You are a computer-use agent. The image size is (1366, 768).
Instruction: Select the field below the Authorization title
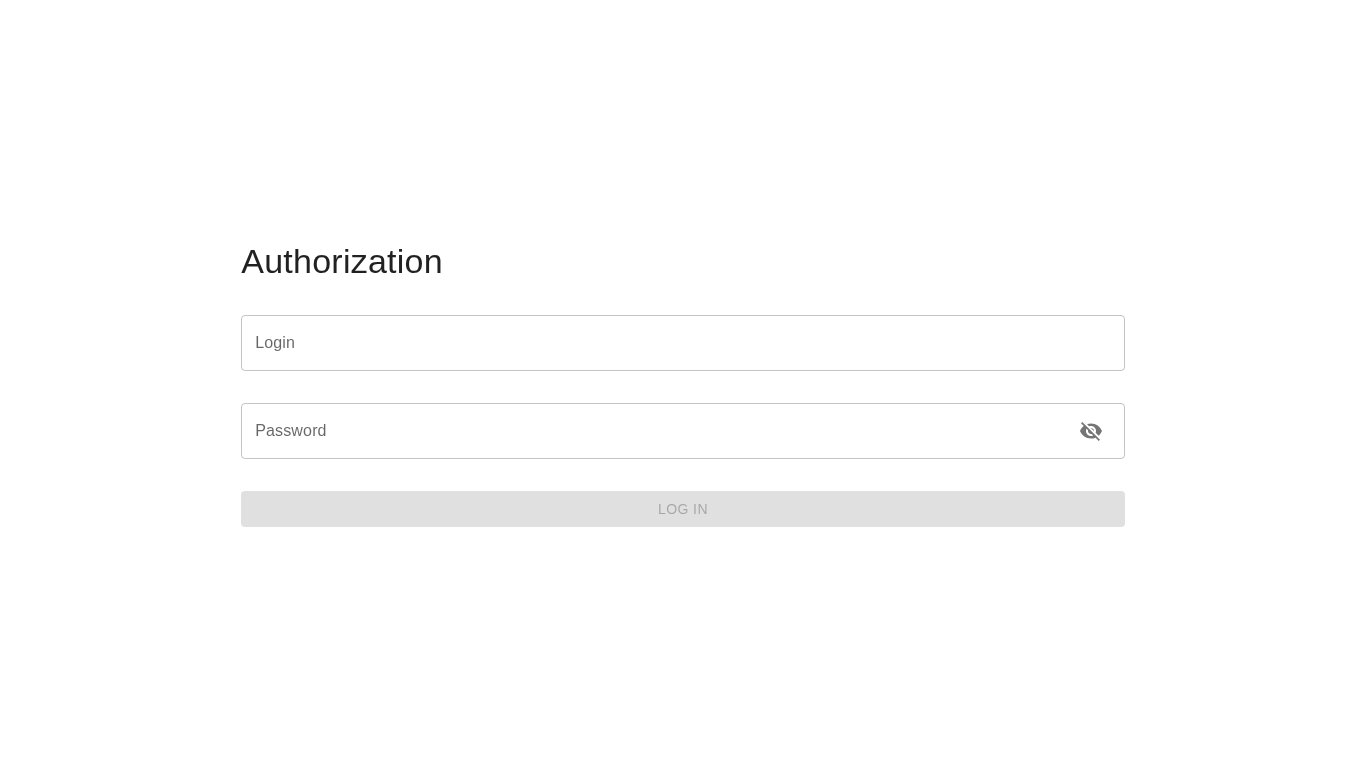click(682, 343)
